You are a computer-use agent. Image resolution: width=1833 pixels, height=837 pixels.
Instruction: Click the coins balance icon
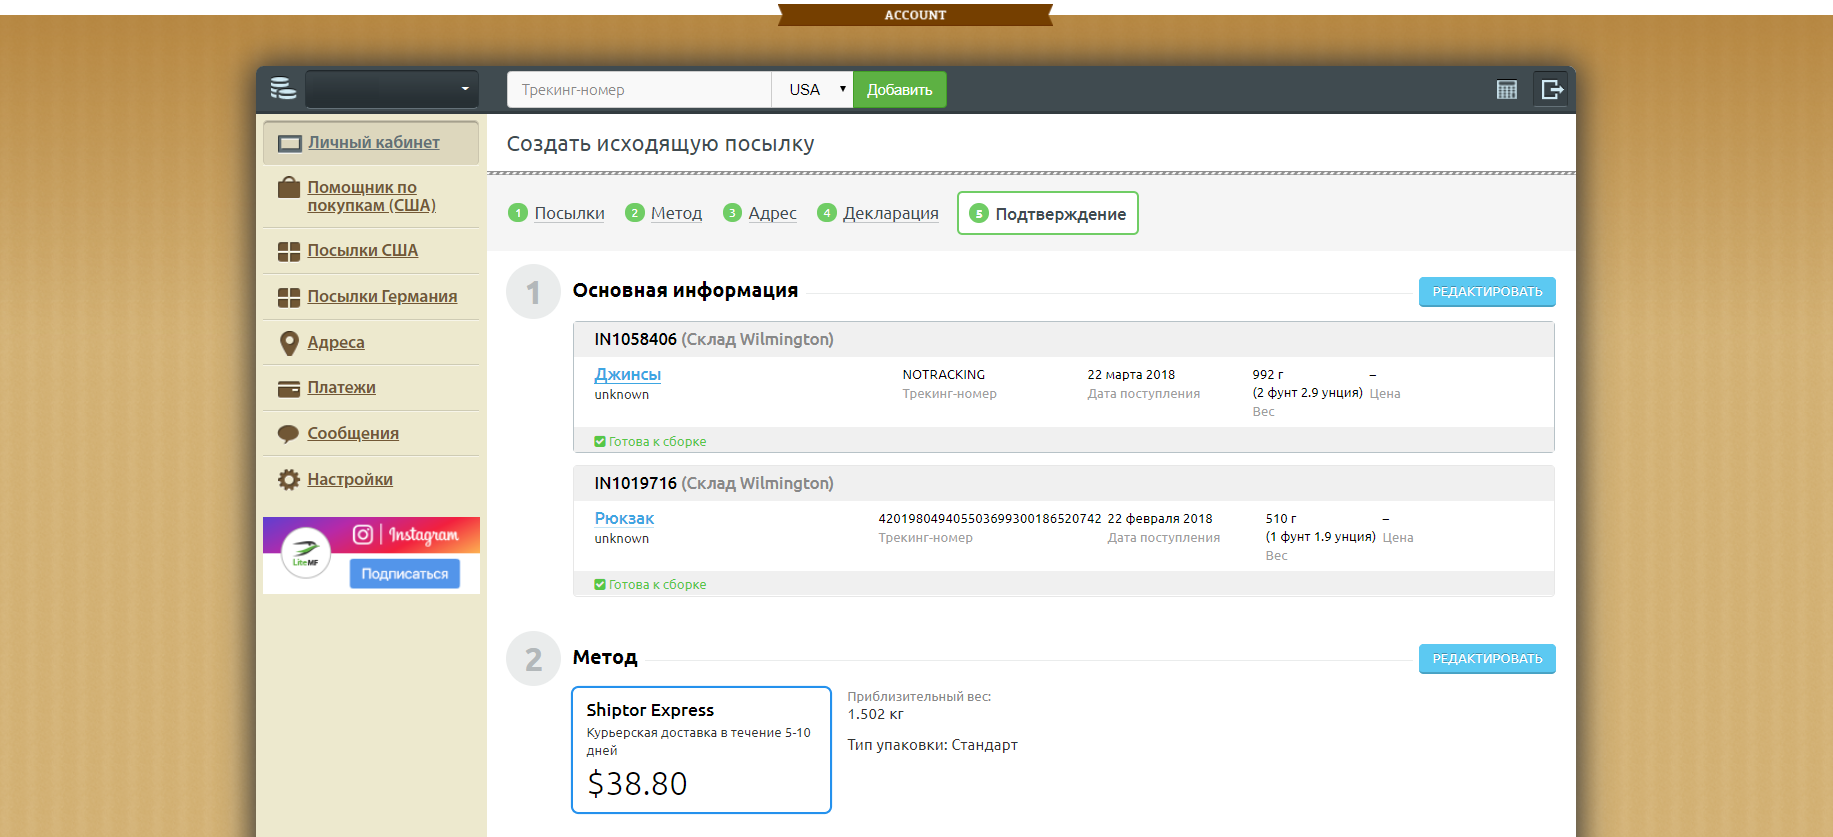[283, 89]
